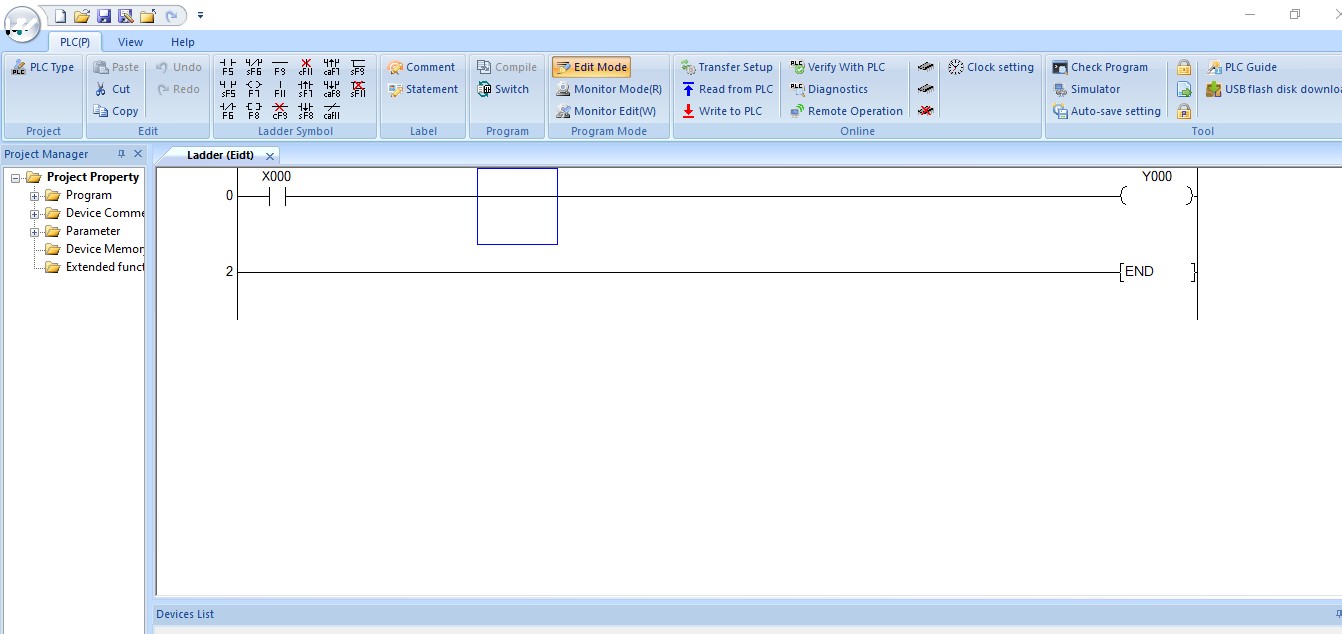
Task: Open the round application menu button
Action: (22, 22)
